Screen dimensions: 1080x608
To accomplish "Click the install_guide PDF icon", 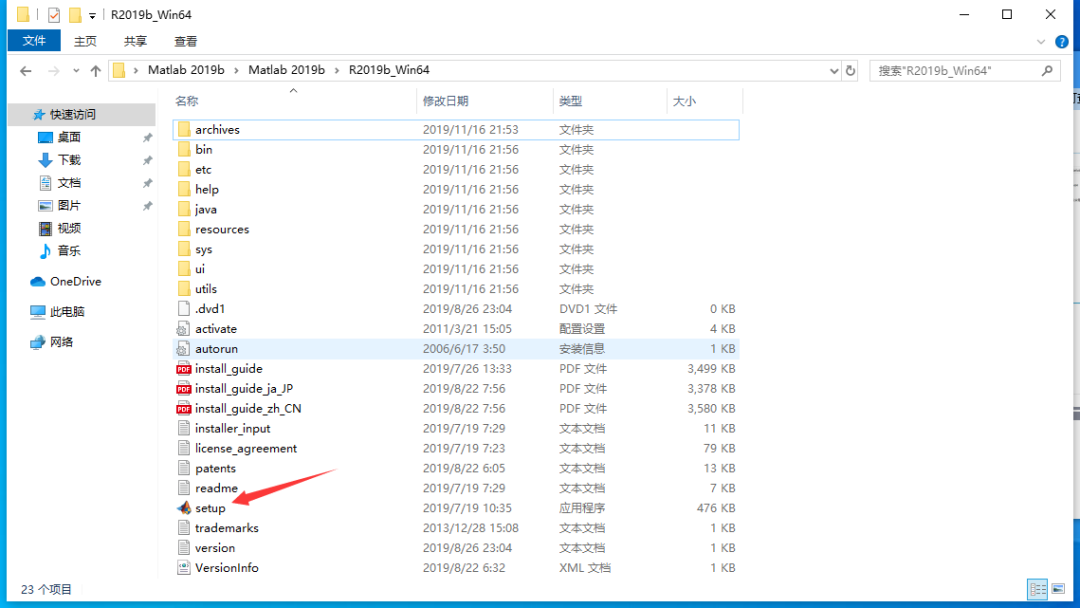I will pyautogui.click(x=184, y=369).
